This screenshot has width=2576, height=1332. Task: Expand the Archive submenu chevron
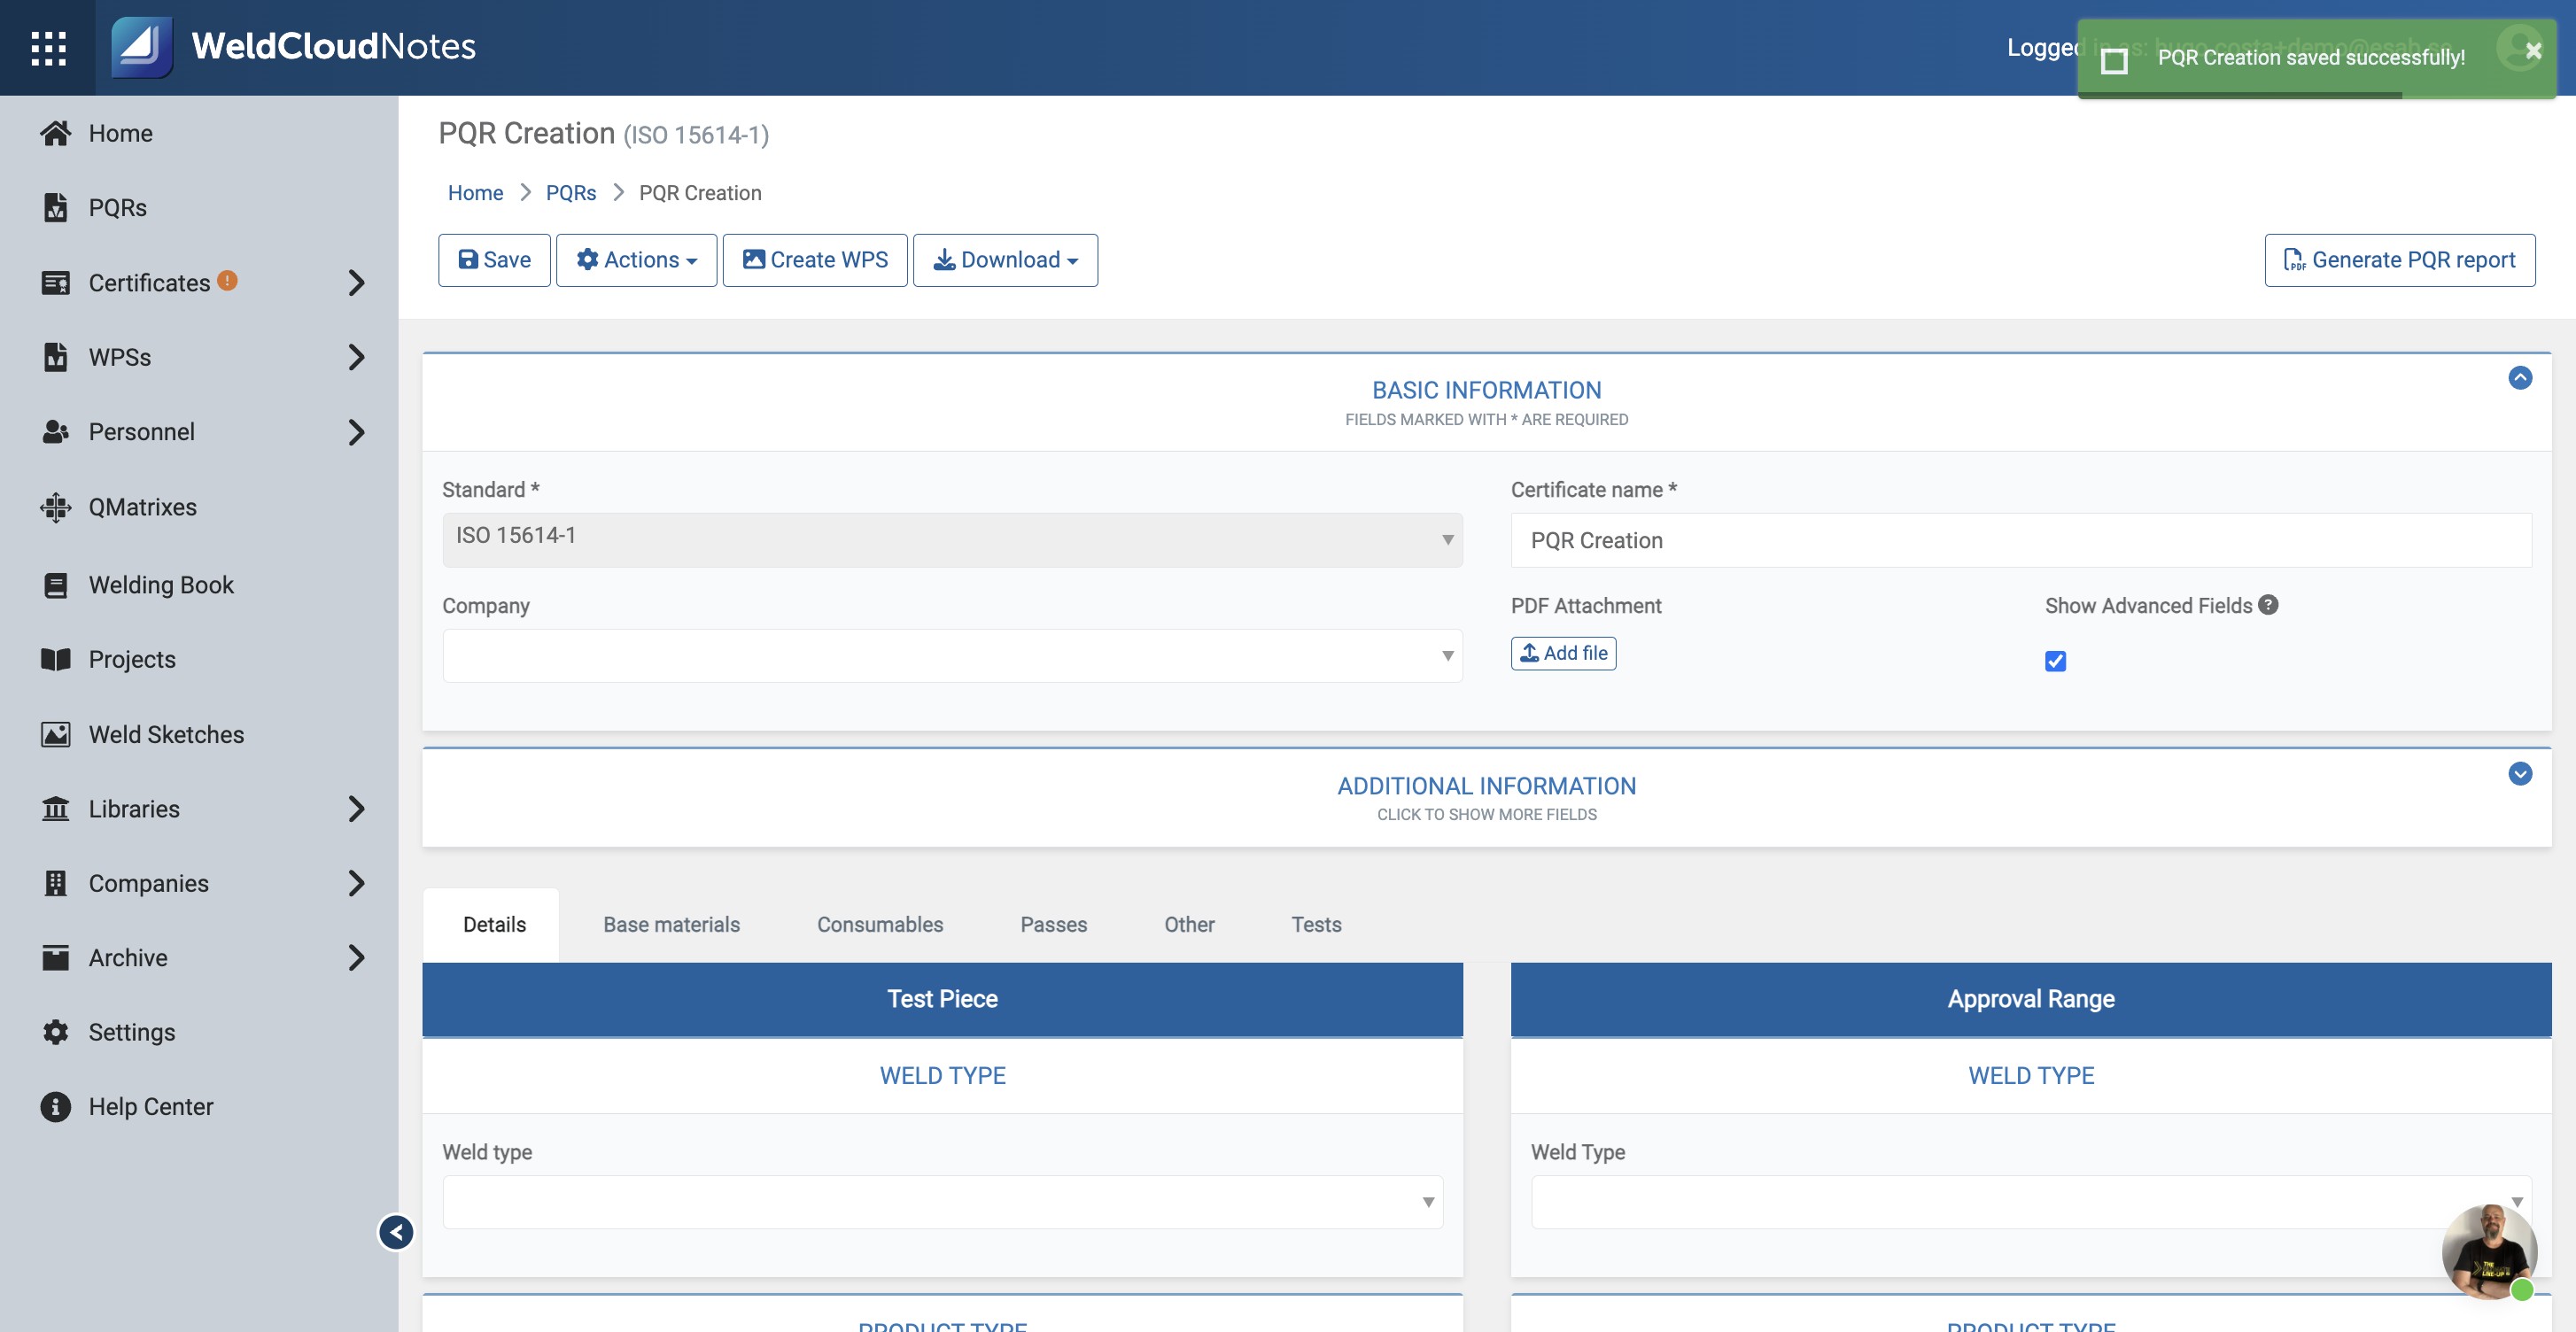coord(356,957)
